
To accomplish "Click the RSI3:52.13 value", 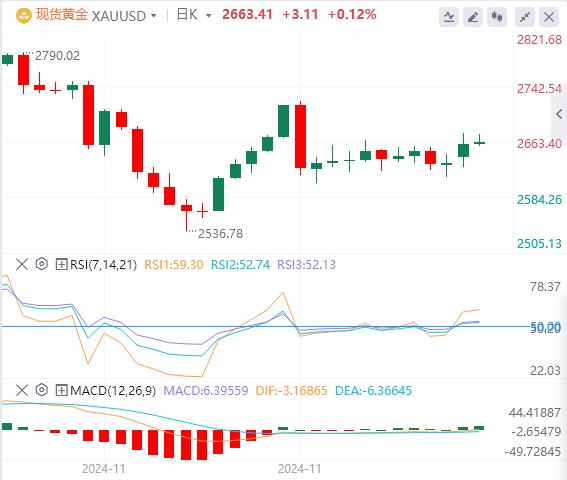I will tap(306, 264).
